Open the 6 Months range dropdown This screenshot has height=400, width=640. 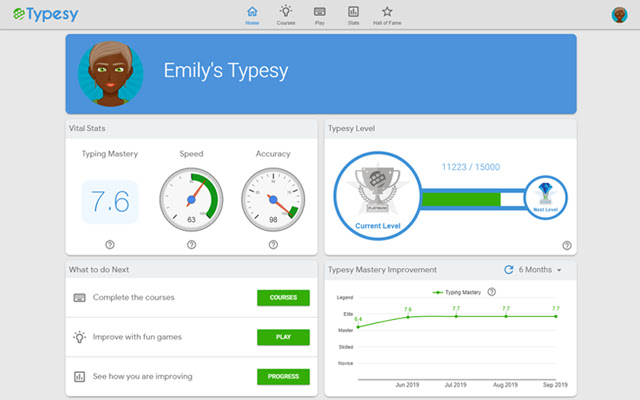[540, 269]
